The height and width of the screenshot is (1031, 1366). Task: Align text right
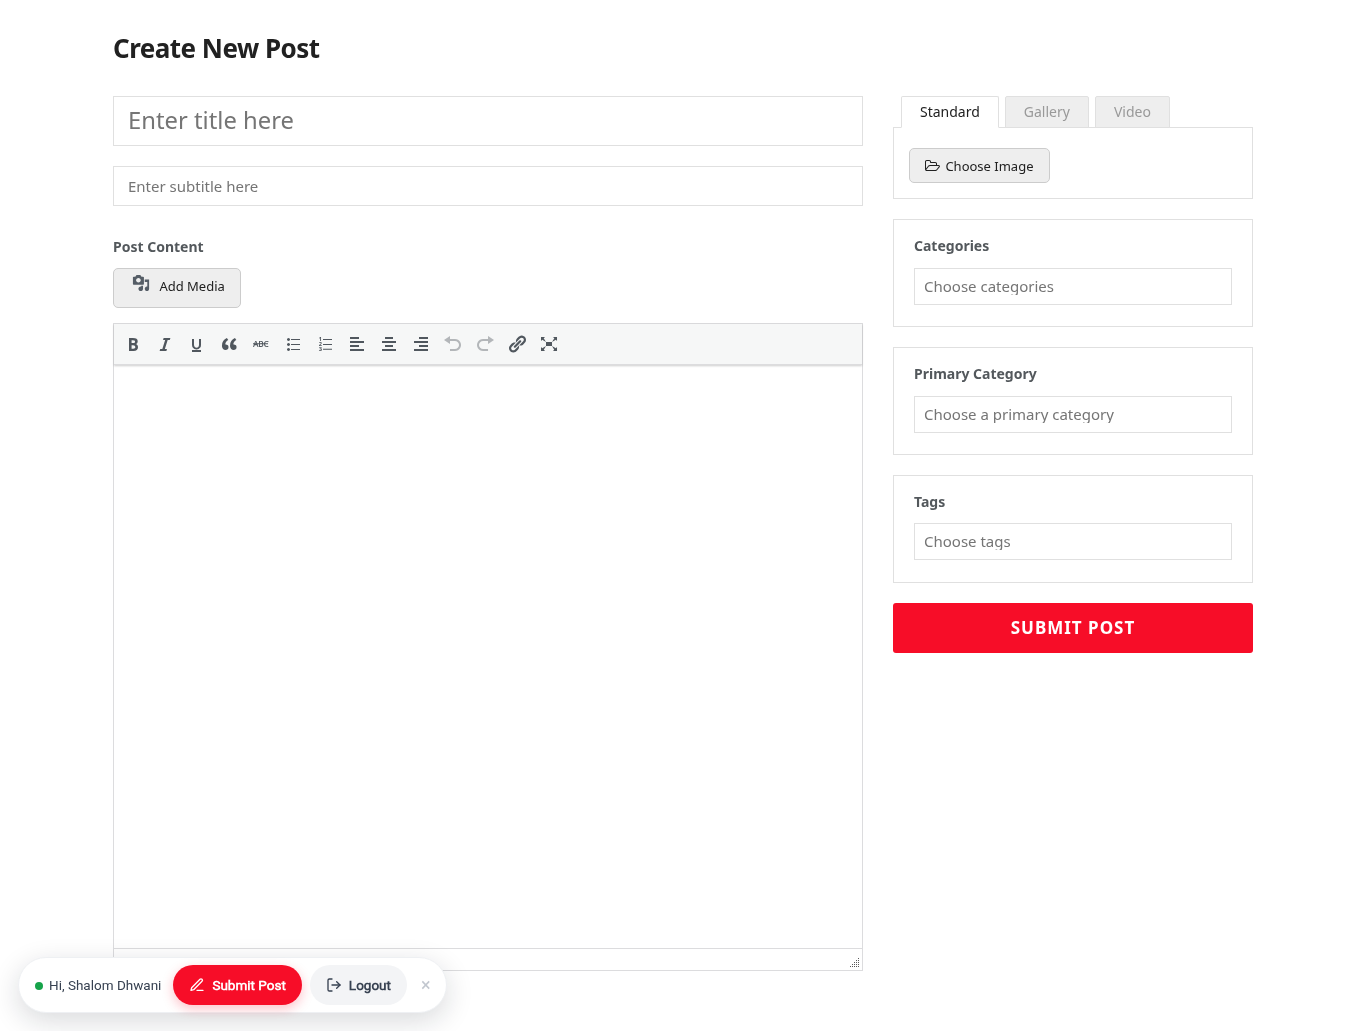pyautogui.click(x=421, y=344)
